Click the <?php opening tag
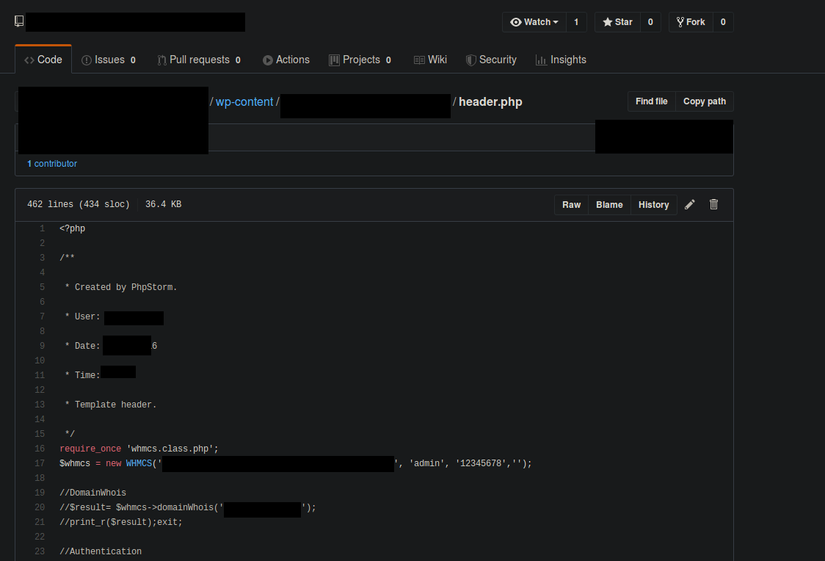 (72, 228)
